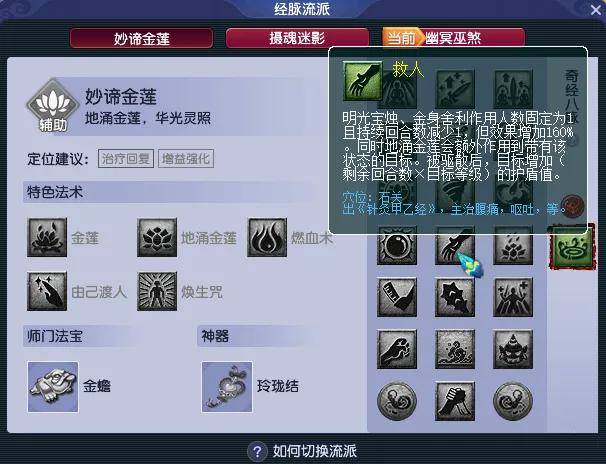Screen dimensions: 606x464
Task: Select the demon mask meridian node
Action: [513, 349]
